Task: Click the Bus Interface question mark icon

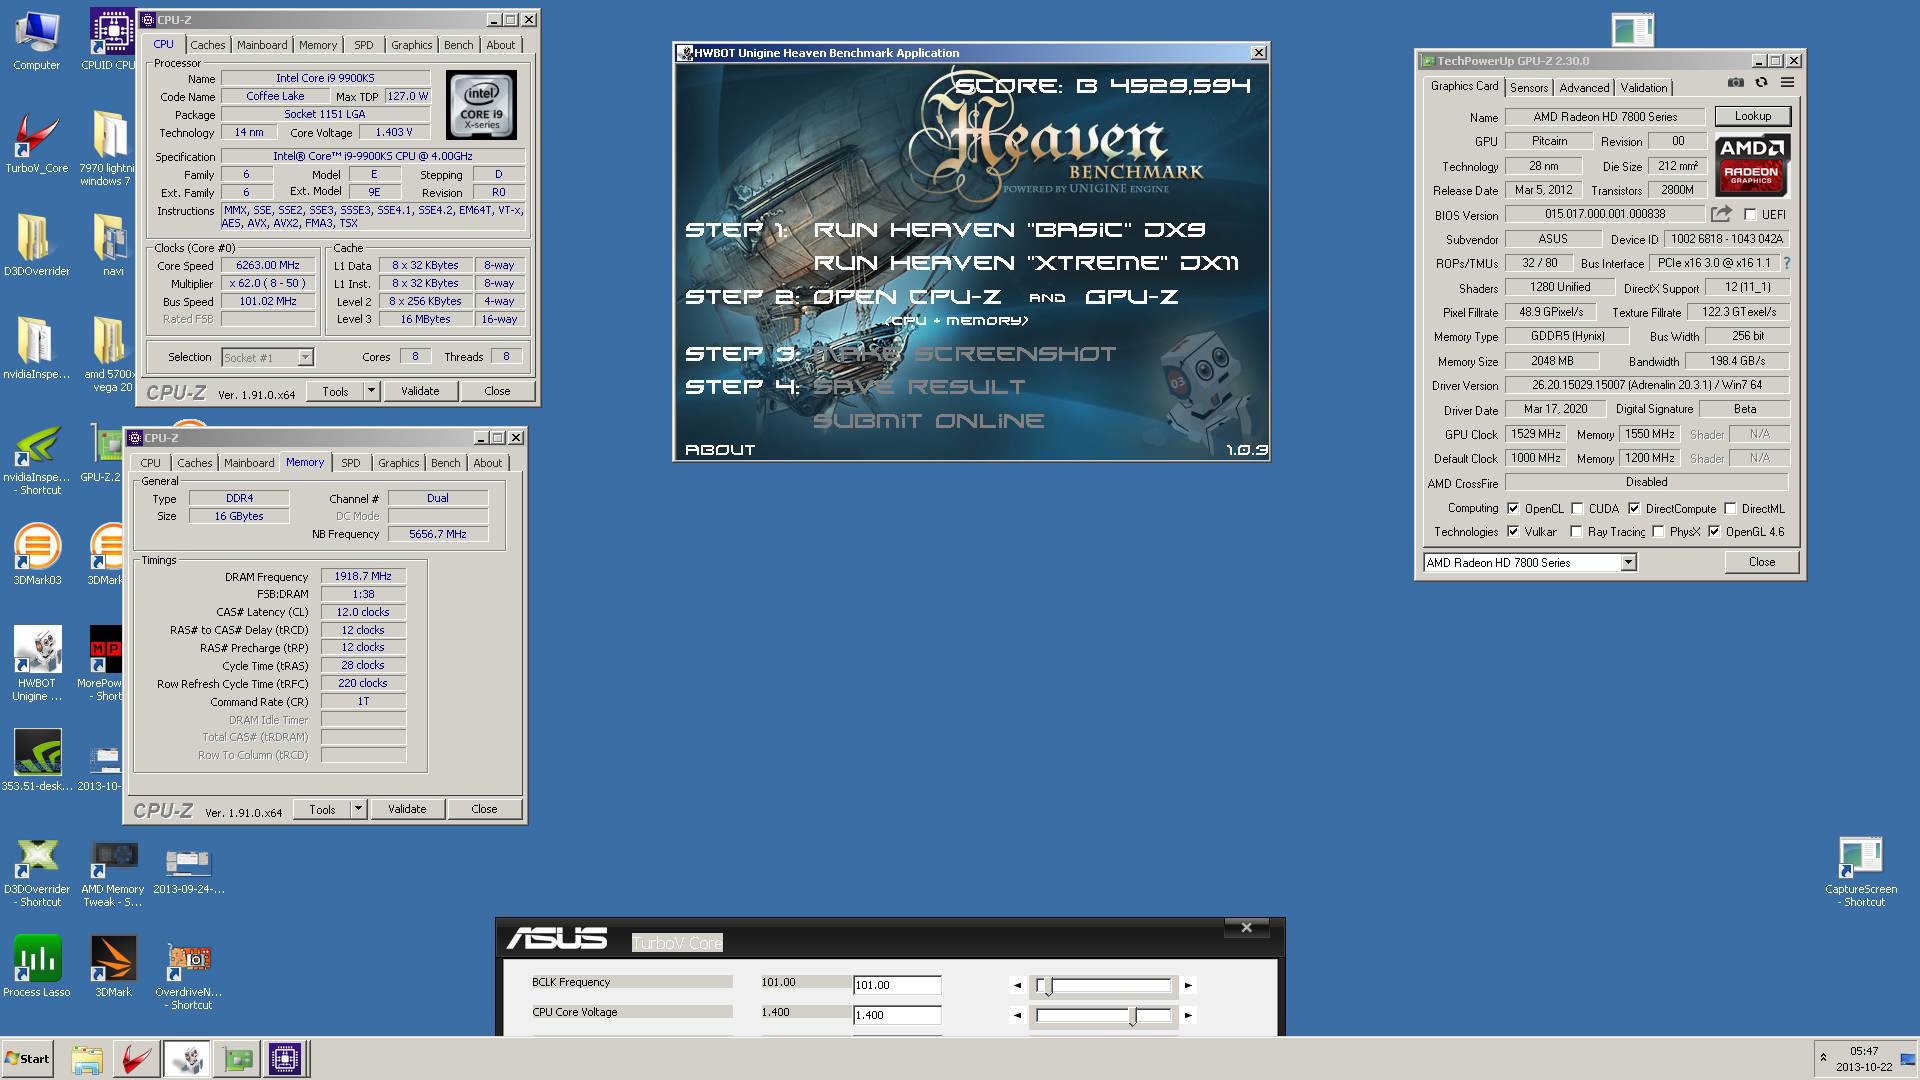Action: 1786,263
